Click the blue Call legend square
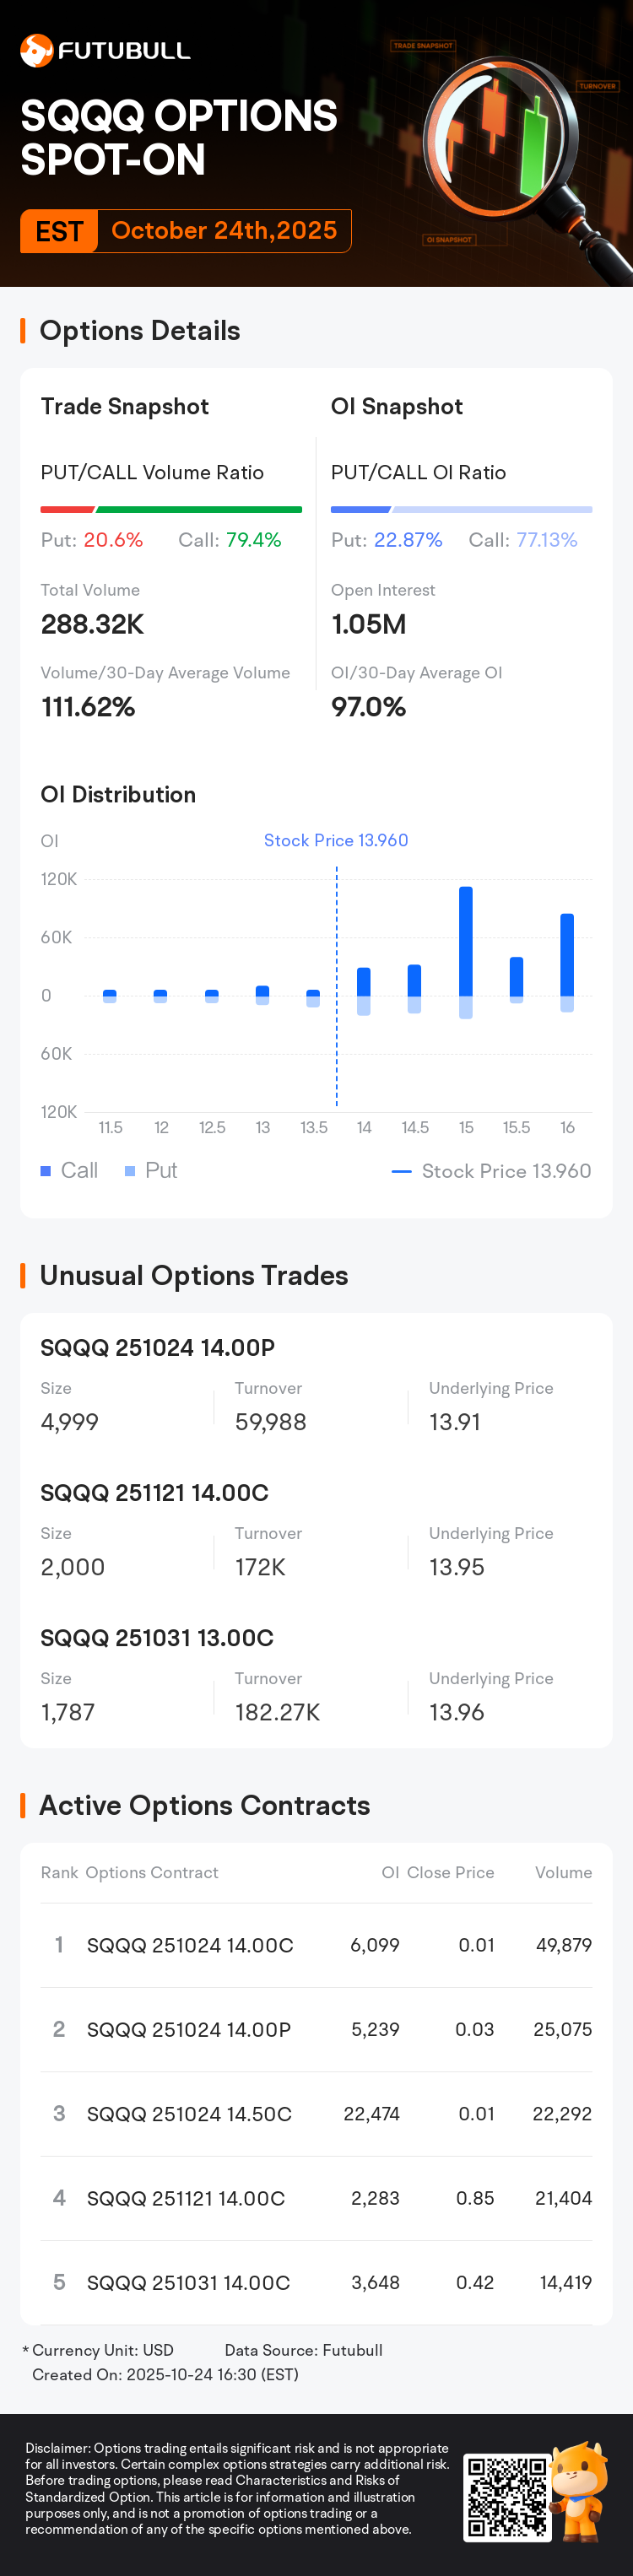633x2576 pixels. click(x=46, y=1171)
